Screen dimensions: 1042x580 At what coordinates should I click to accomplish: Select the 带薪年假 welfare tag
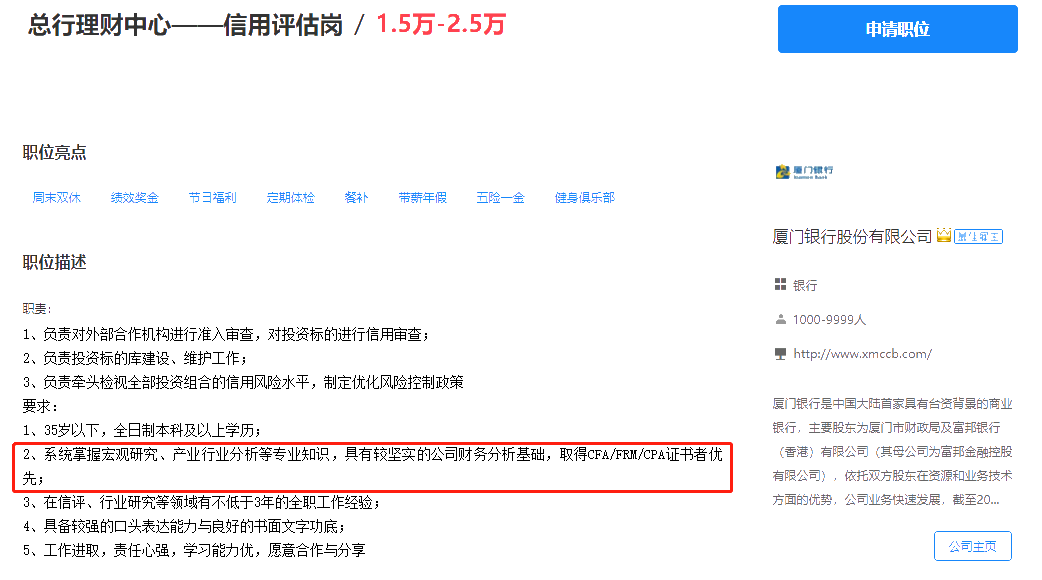coord(421,198)
